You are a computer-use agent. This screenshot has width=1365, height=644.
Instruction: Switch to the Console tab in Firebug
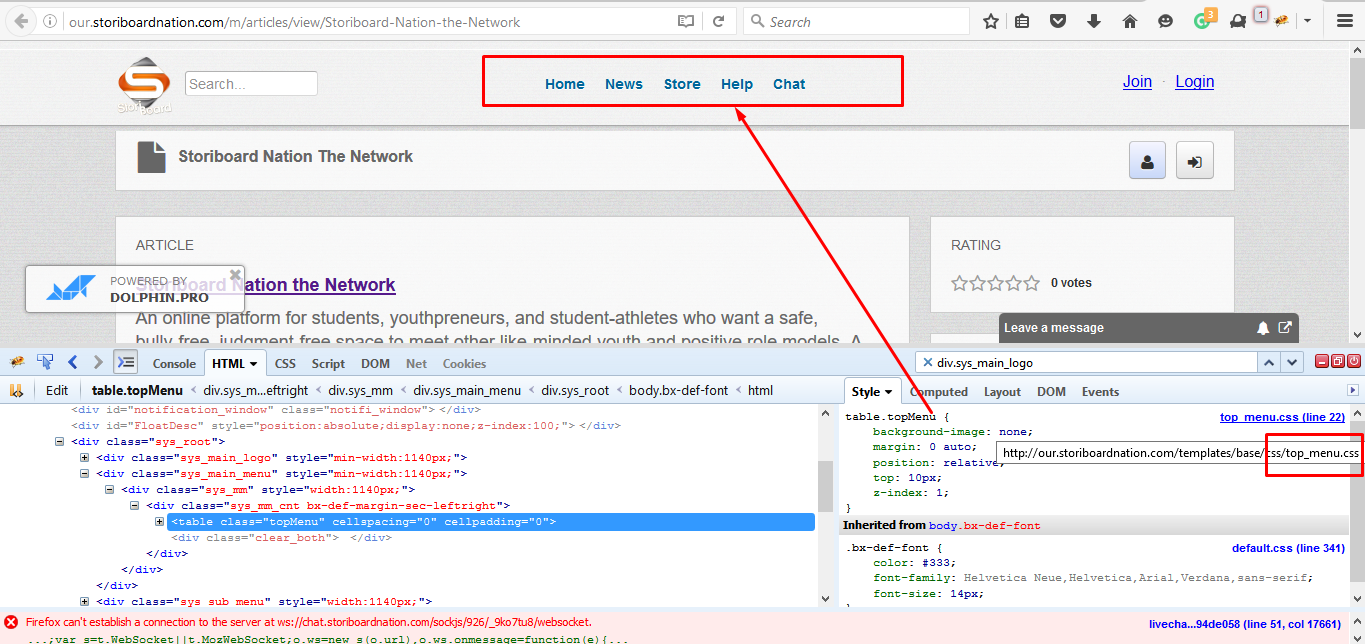click(174, 364)
